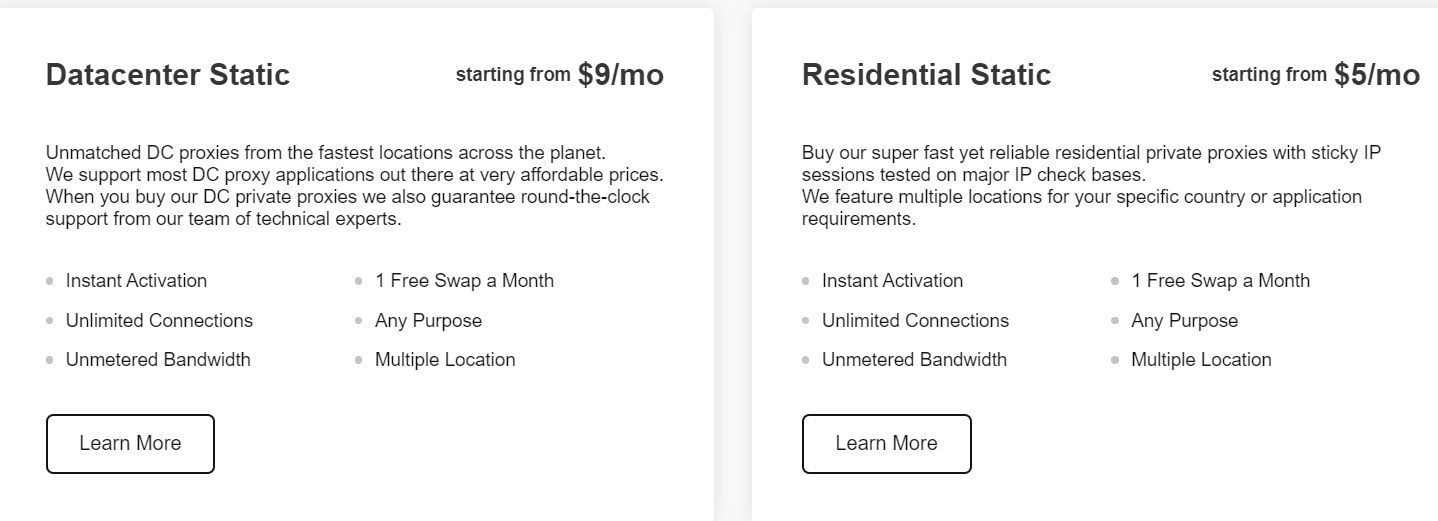Click 1 Free Swap a Month in Residential card

click(x=1220, y=281)
